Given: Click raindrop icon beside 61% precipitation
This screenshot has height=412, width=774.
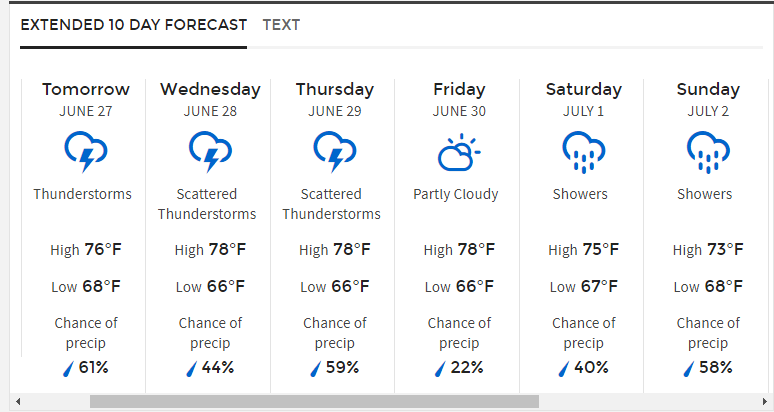Looking at the screenshot, I should point(68,369).
